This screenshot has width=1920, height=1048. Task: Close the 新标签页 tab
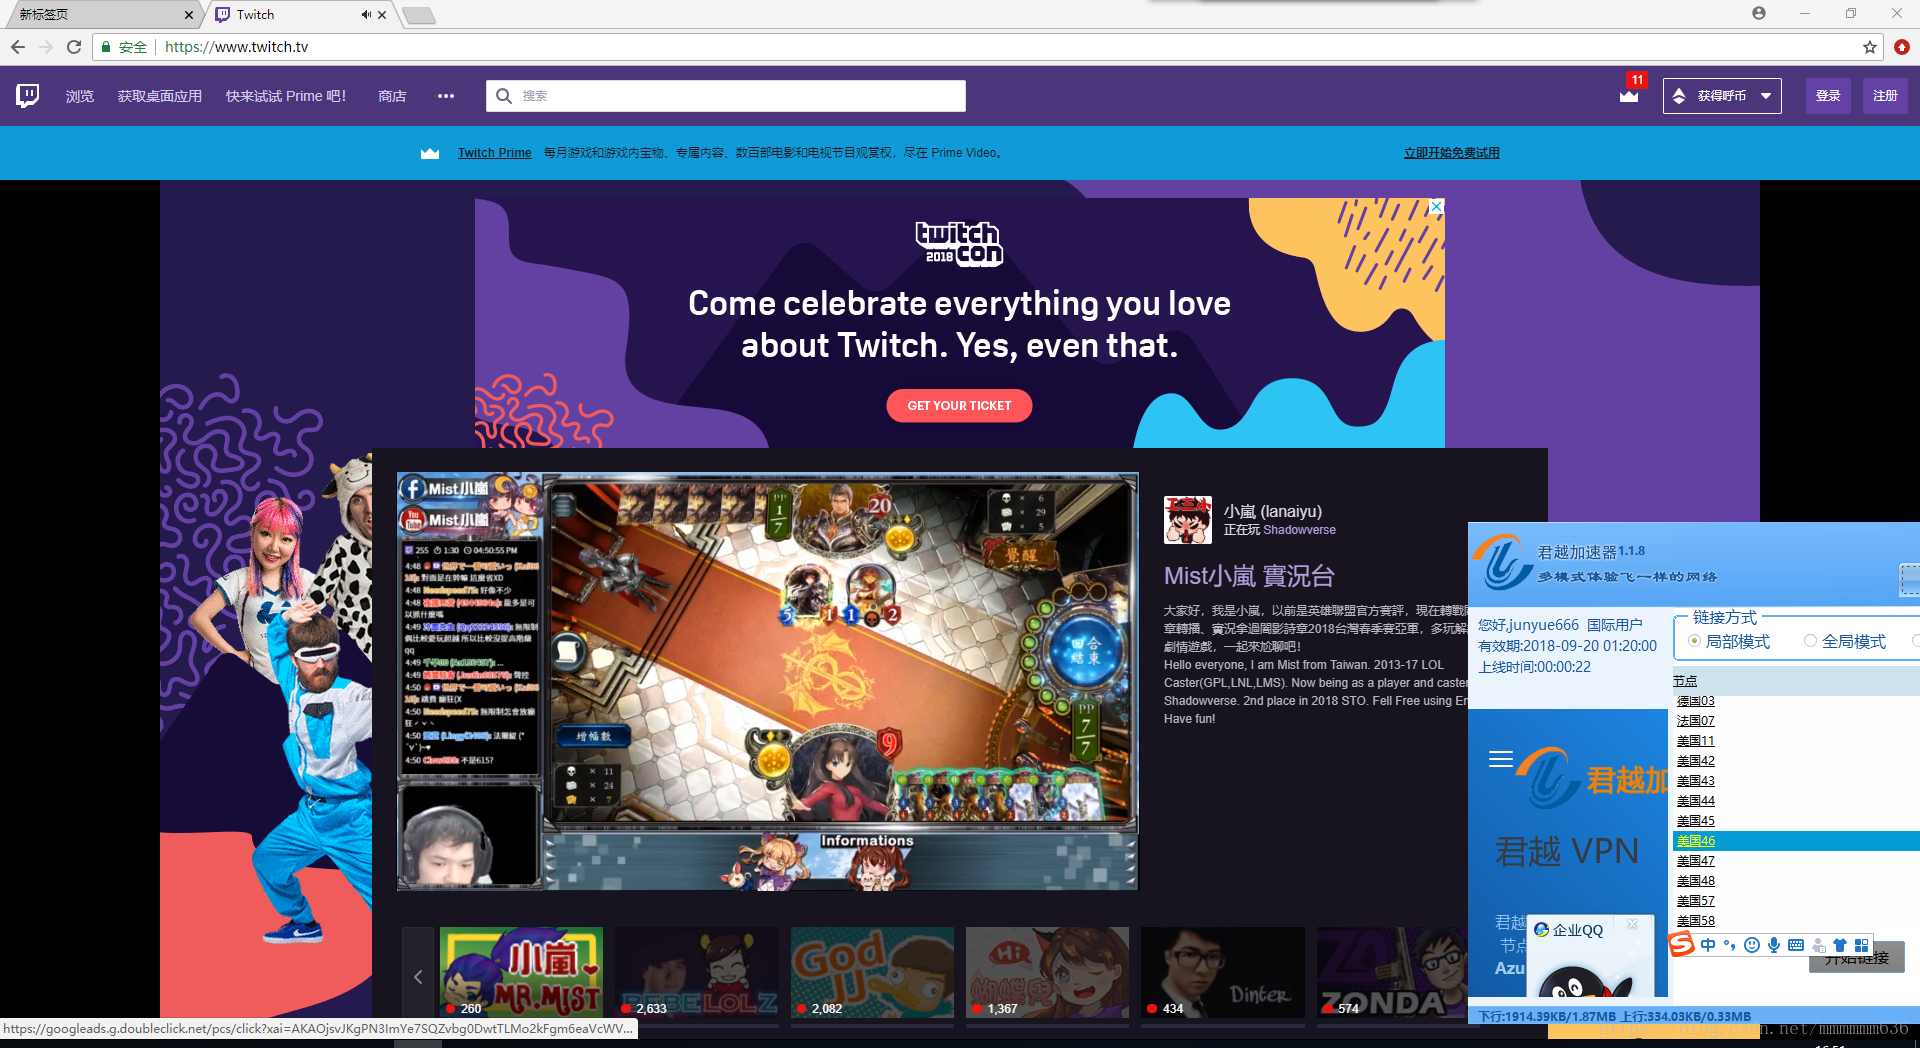click(189, 15)
